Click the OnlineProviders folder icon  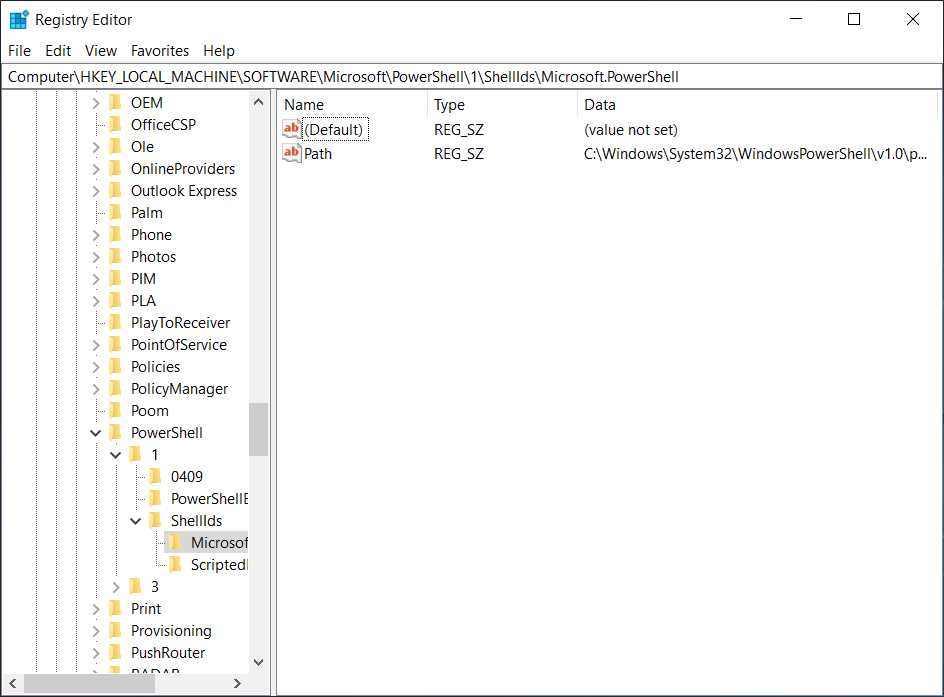point(116,169)
